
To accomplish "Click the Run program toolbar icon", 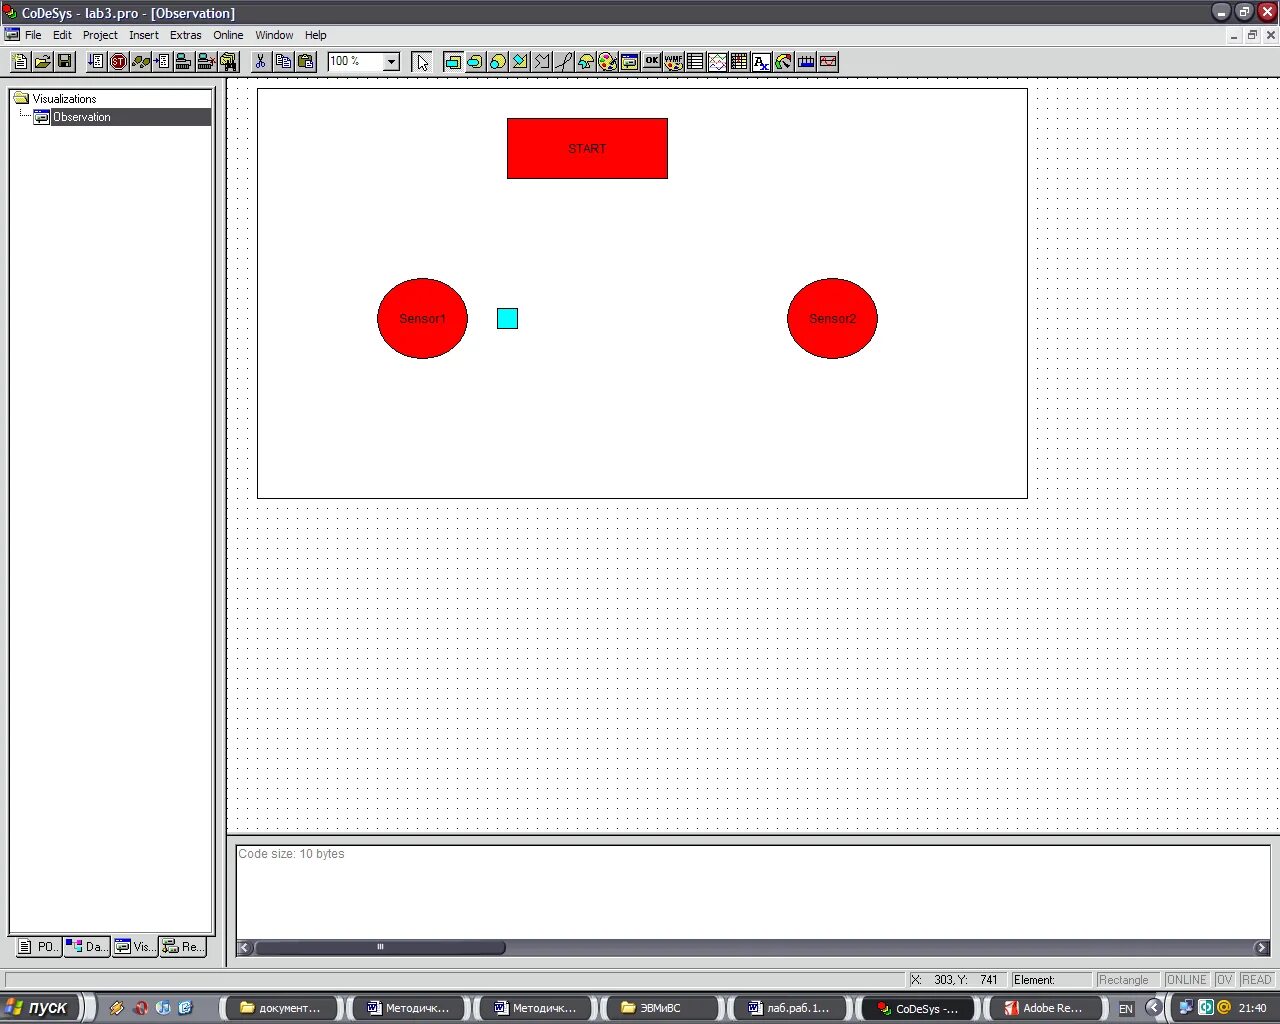I will click(96, 62).
